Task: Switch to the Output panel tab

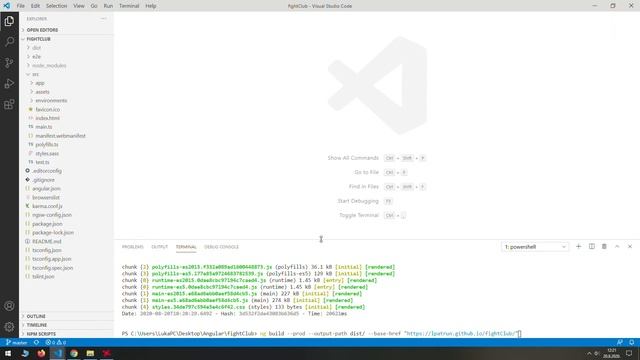Action: click(x=160, y=247)
